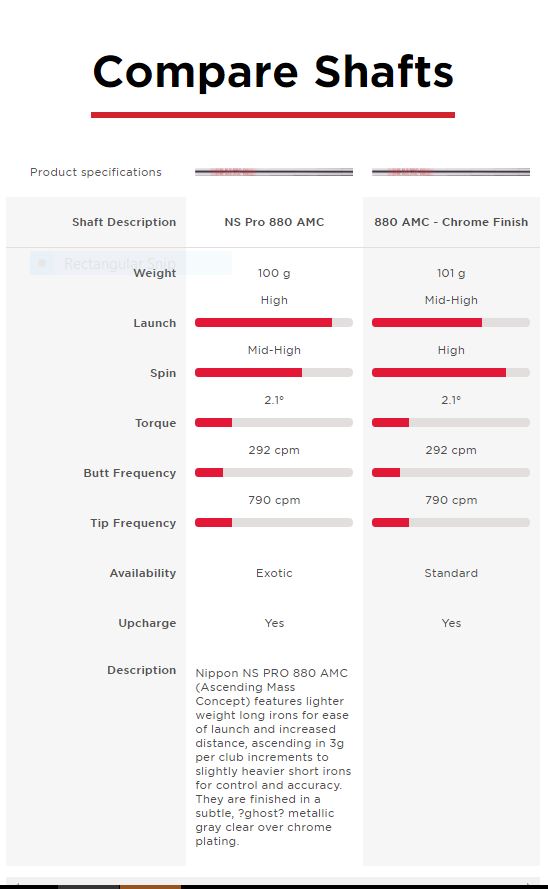Select the faint Rectangular Snip radio button
The width and height of the screenshot is (548, 889).
pos(41,264)
